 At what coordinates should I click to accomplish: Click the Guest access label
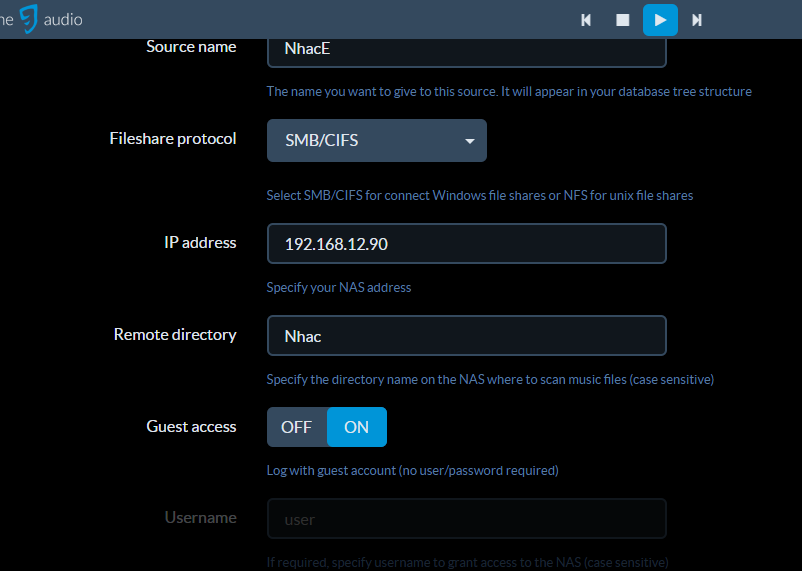(191, 427)
